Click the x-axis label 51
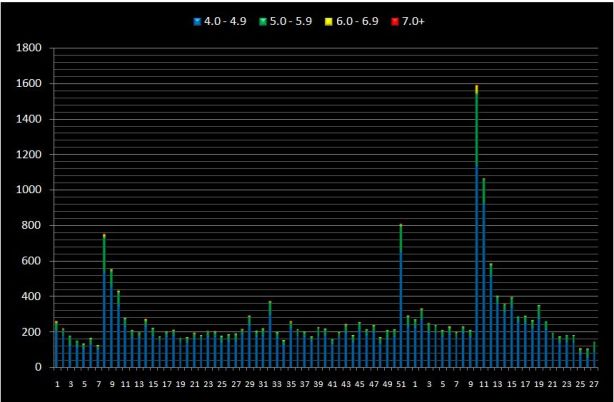This screenshot has height=402, width=614. click(401, 383)
